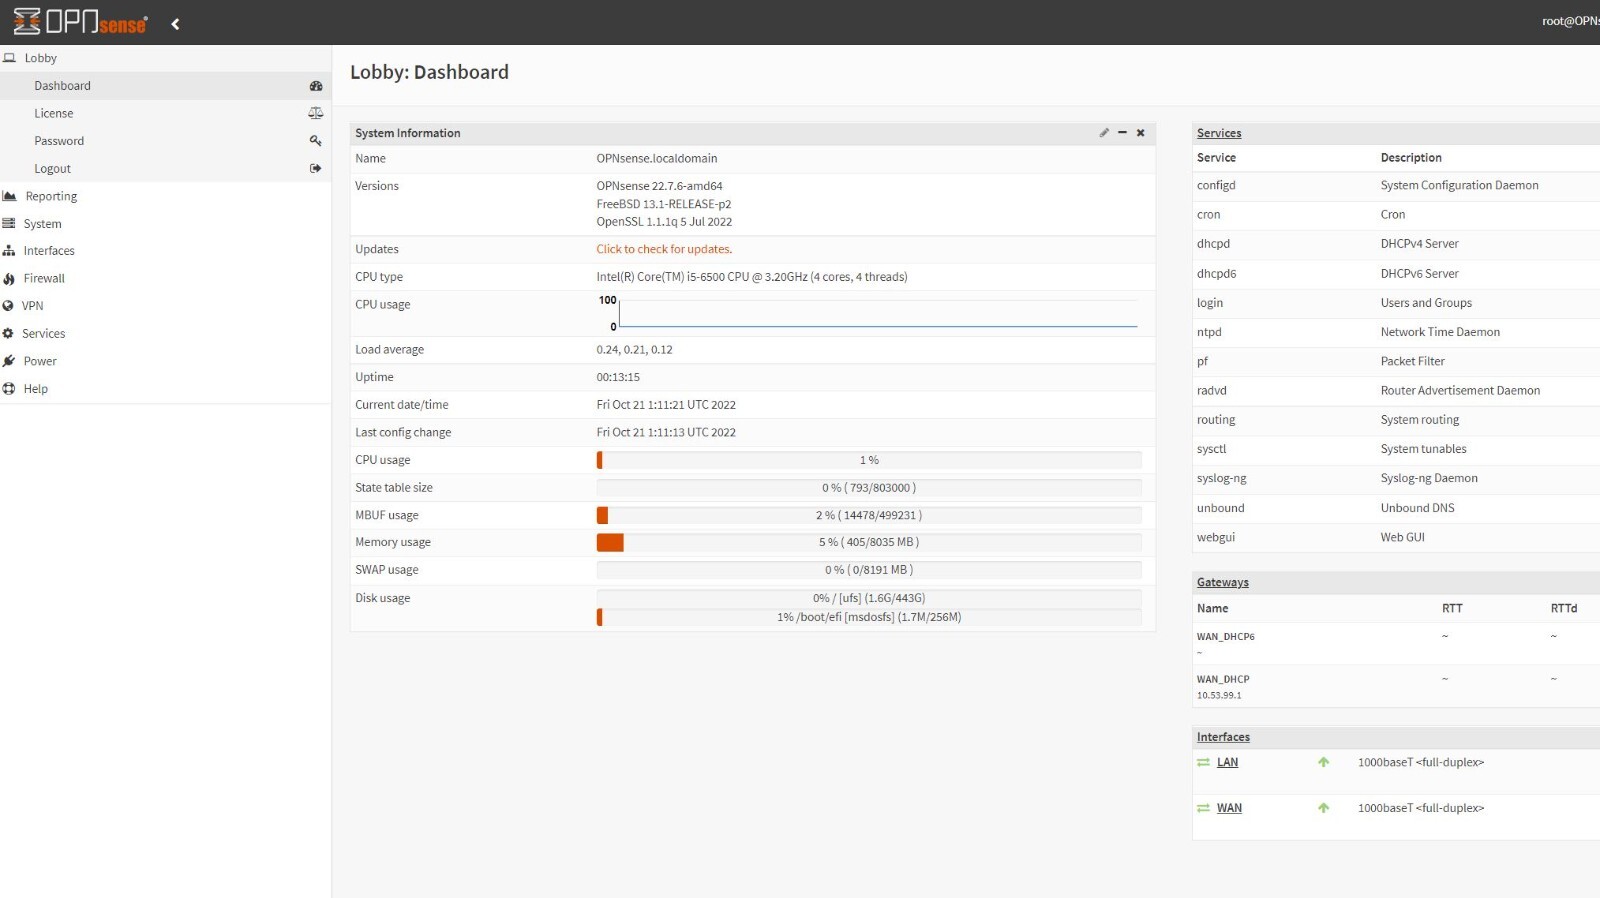Click the SWAP usage progress bar

tap(869, 570)
